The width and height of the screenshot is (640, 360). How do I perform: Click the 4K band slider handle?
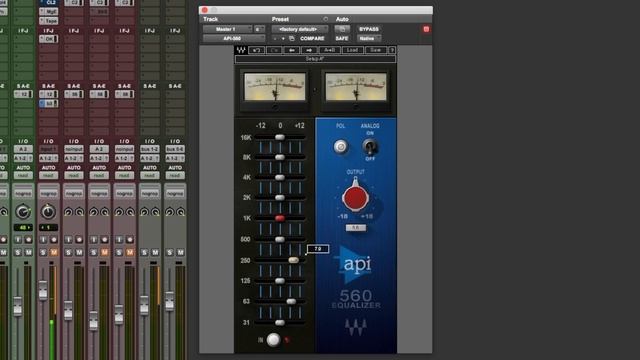click(280, 177)
